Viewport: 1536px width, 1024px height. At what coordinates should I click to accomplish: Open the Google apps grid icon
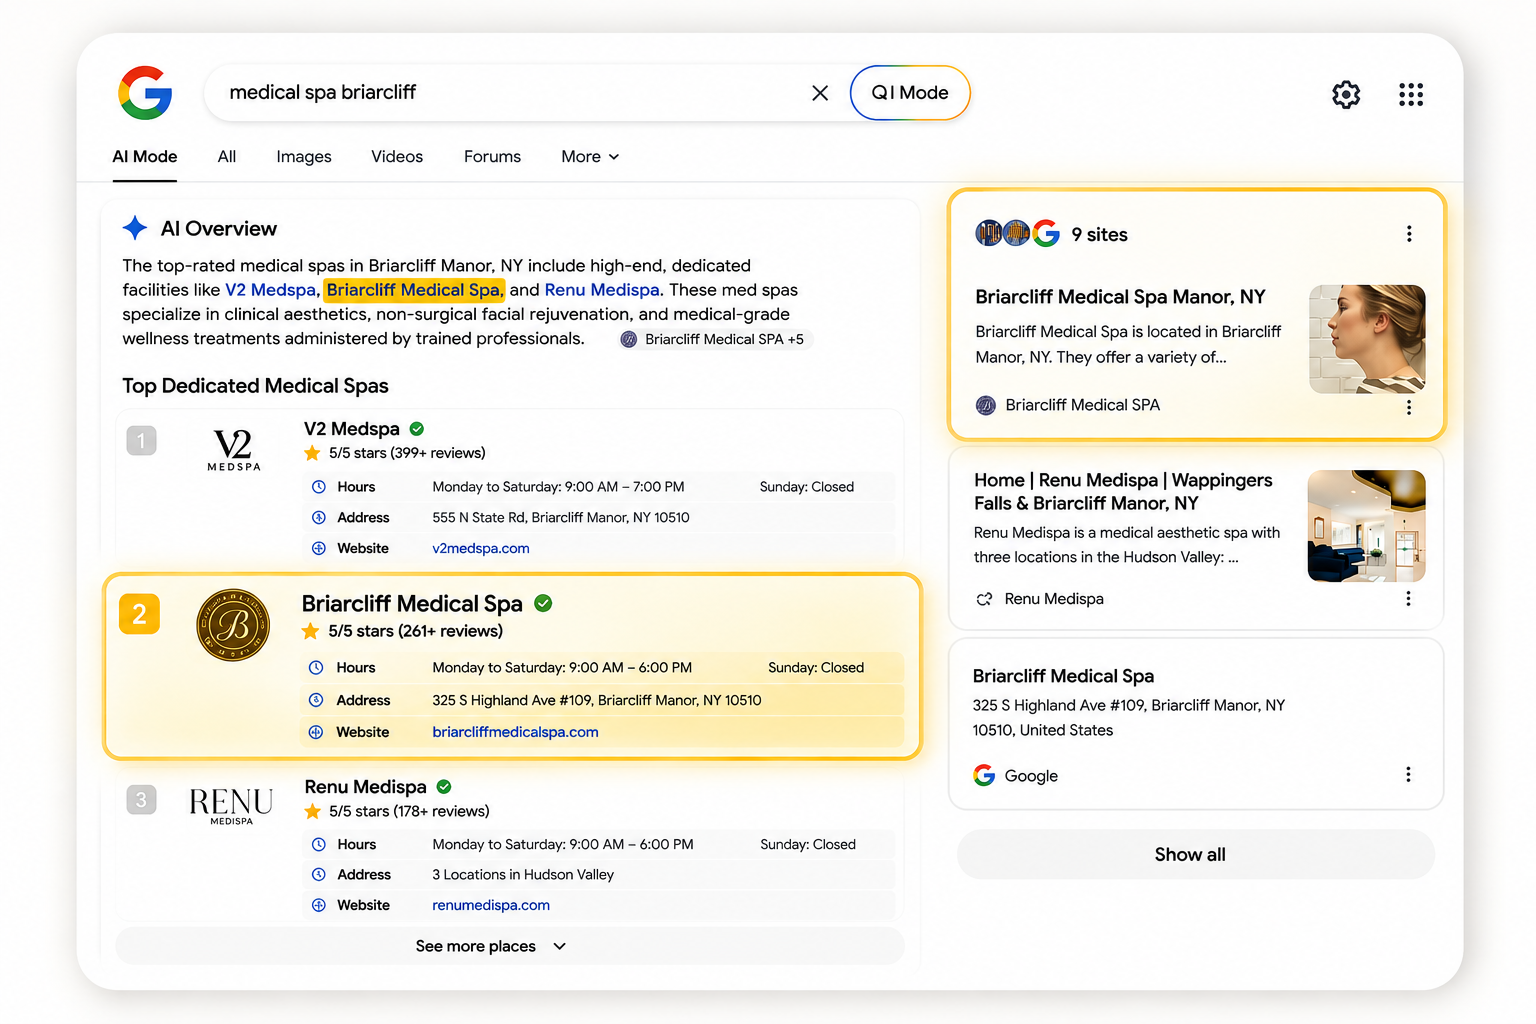point(1411,94)
